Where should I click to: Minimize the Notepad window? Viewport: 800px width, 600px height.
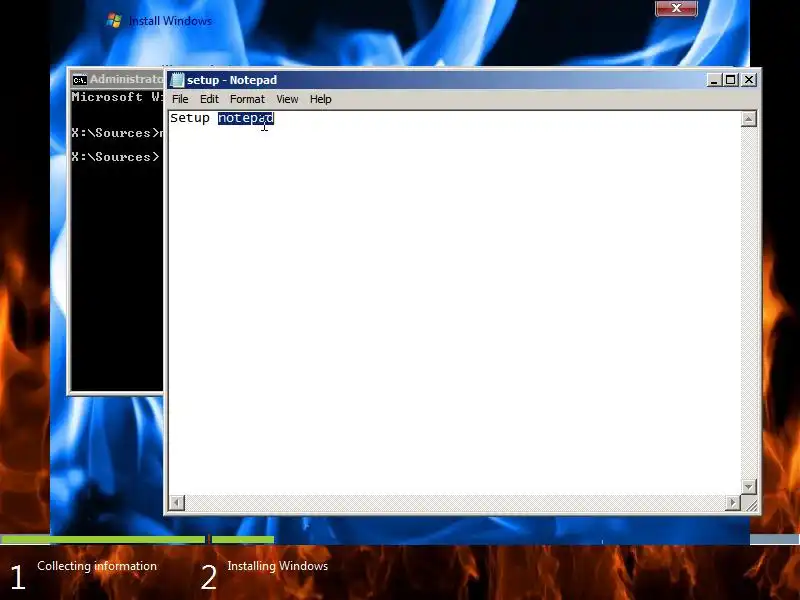pyautogui.click(x=714, y=80)
